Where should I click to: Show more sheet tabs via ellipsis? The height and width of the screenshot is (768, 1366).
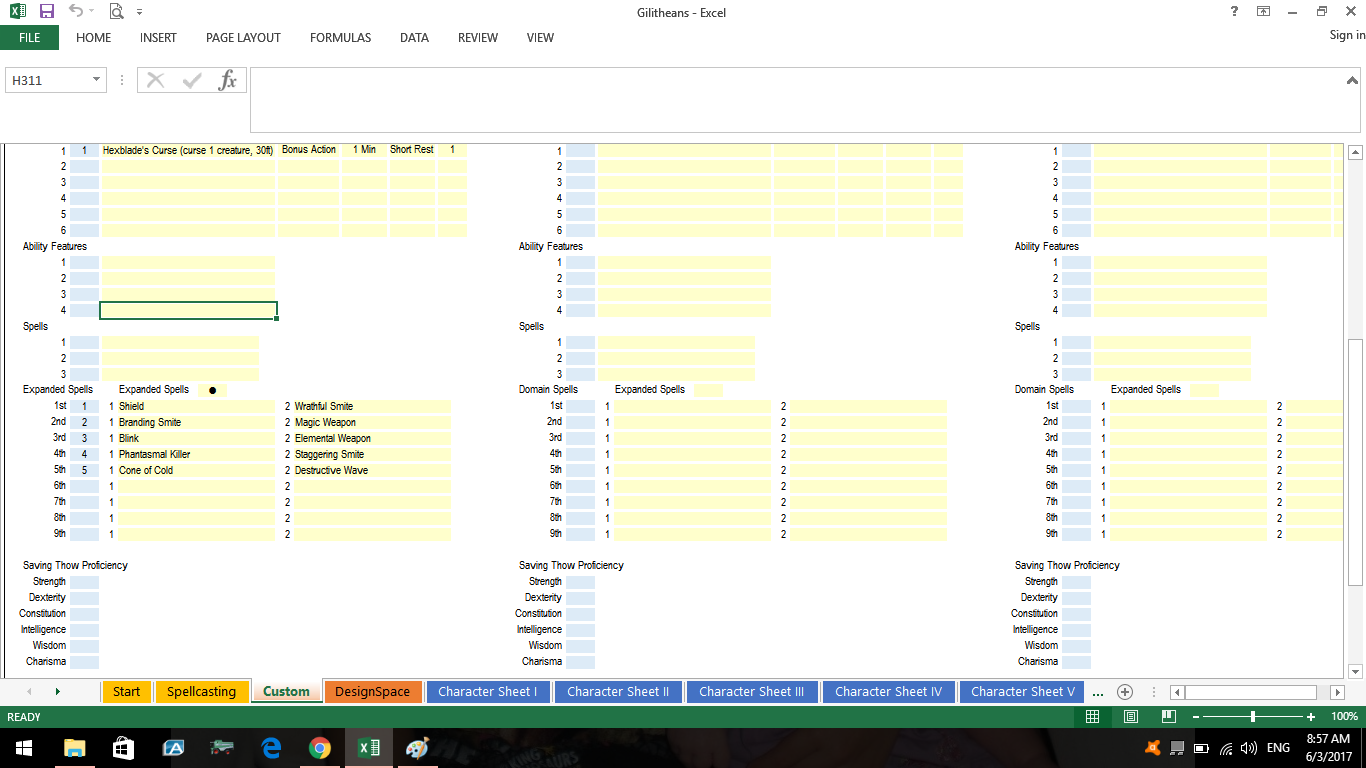[1097, 692]
